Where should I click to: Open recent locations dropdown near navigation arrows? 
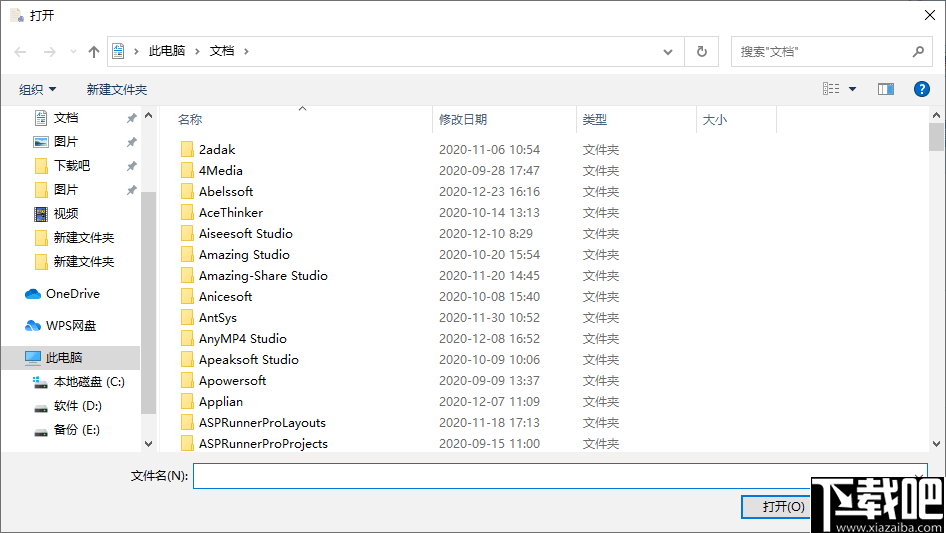coord(73,52)
